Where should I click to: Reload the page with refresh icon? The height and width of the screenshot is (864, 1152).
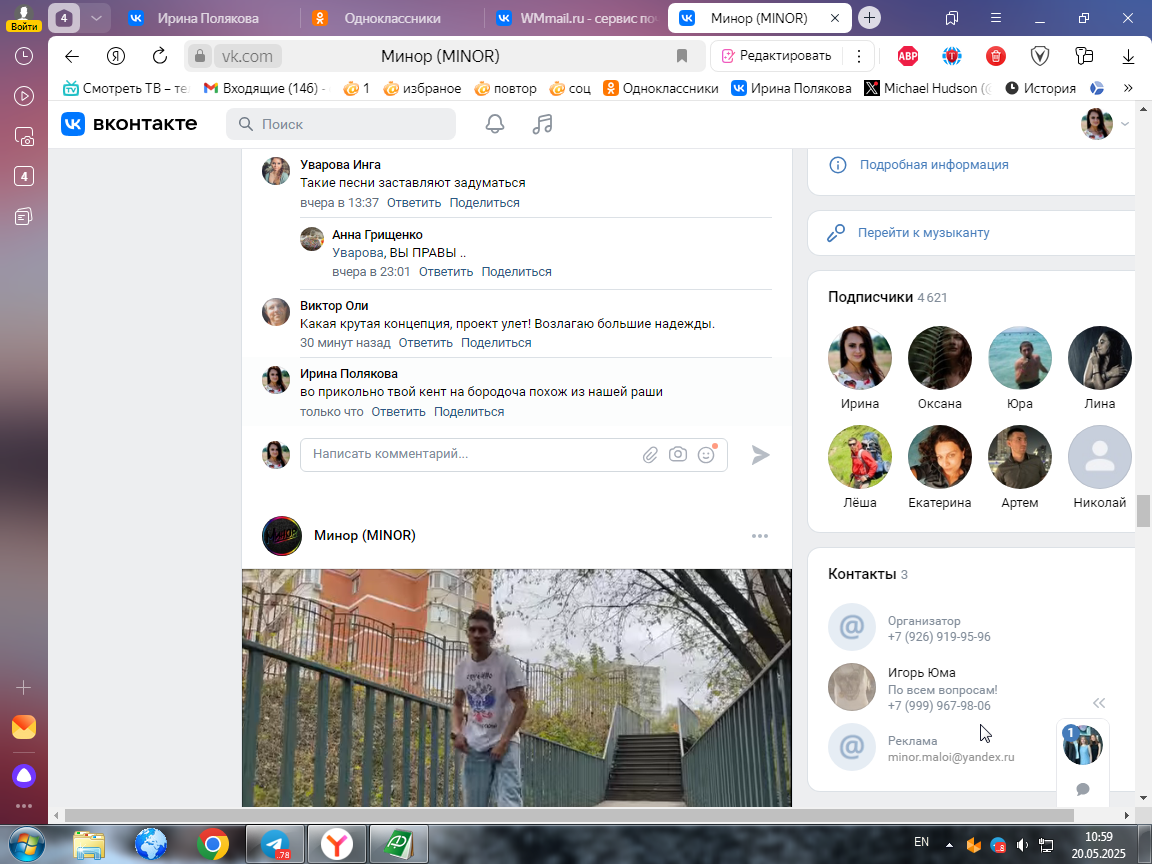[x=159, y=56]
